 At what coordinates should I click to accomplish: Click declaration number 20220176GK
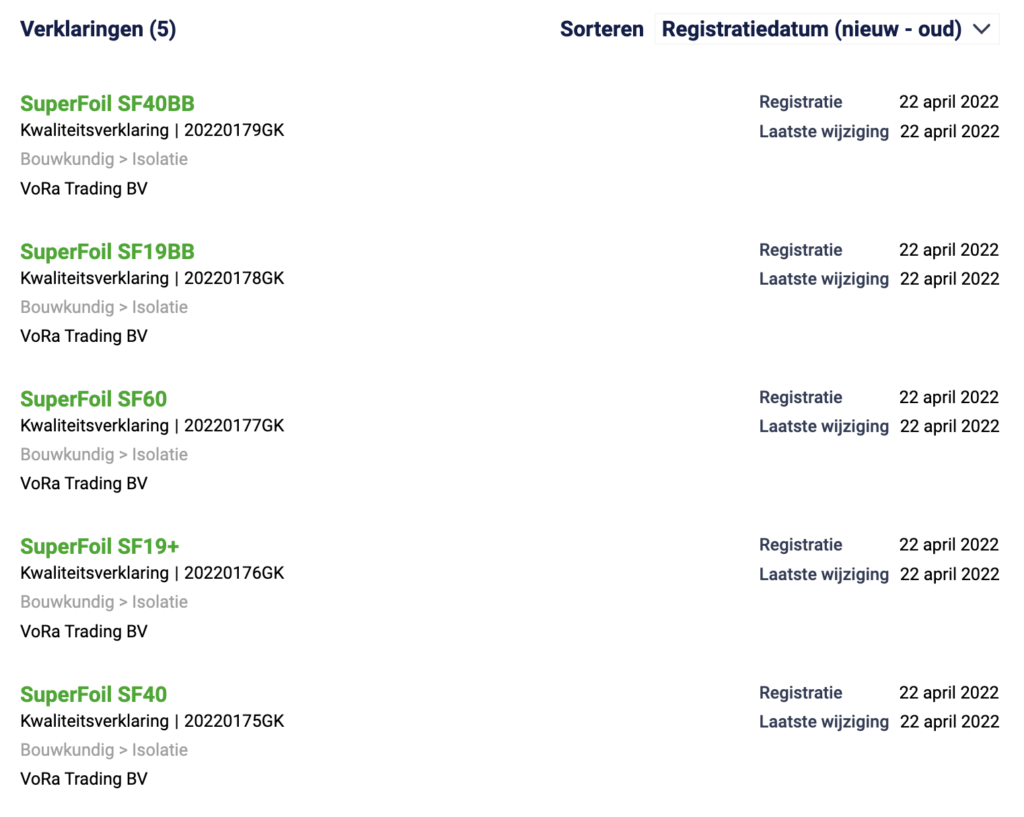click(x=234, y=573)
